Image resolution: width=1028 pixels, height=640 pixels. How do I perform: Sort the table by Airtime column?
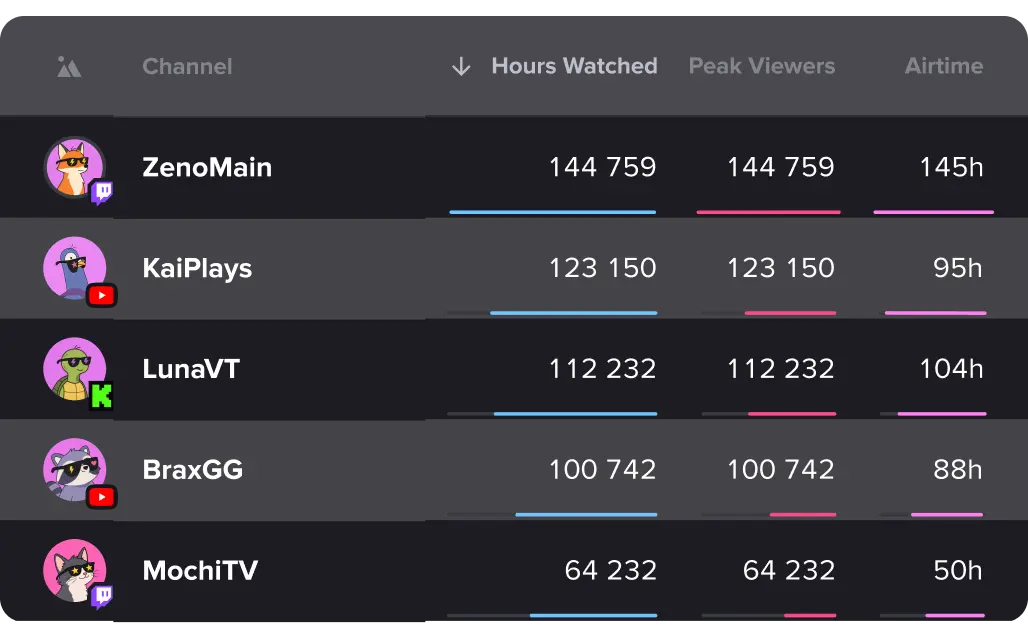[944, 66]
